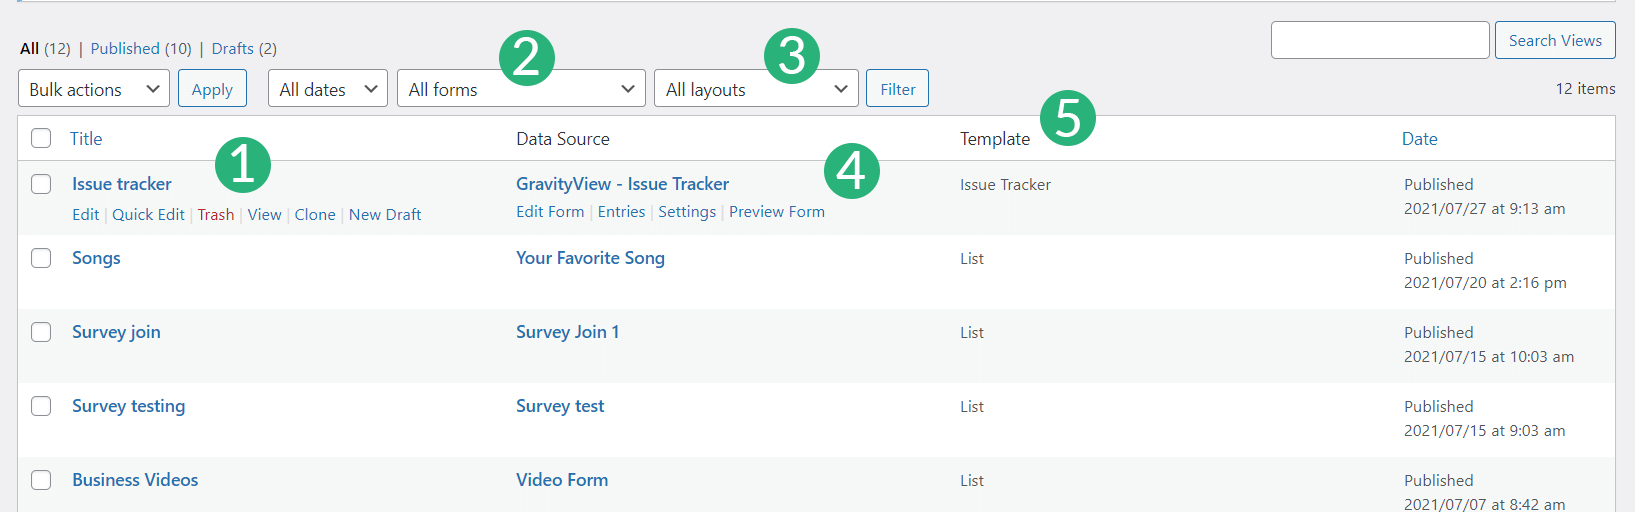Open Quick Edit for Issue tracker
The height and width of the screenshot is (512, 1635).
pos(148,214)
